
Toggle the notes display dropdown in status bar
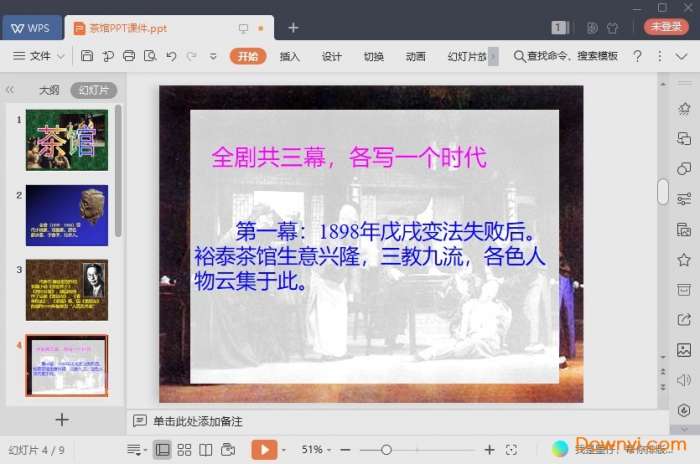[x=137, y=450]
